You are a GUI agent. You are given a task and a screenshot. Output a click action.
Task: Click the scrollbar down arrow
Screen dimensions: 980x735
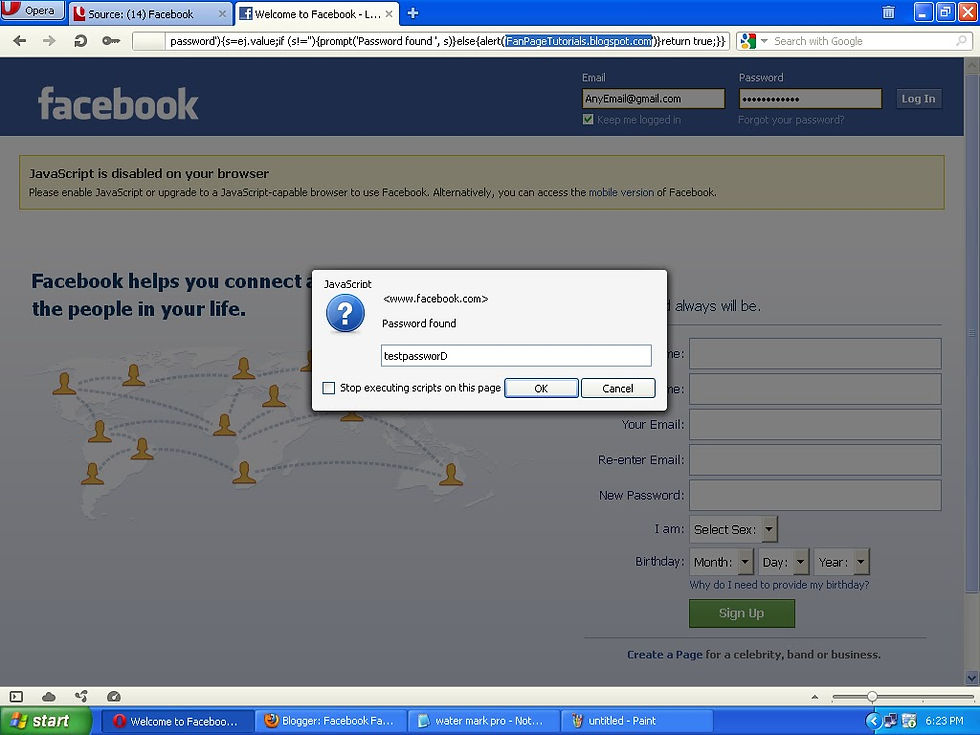972,678
